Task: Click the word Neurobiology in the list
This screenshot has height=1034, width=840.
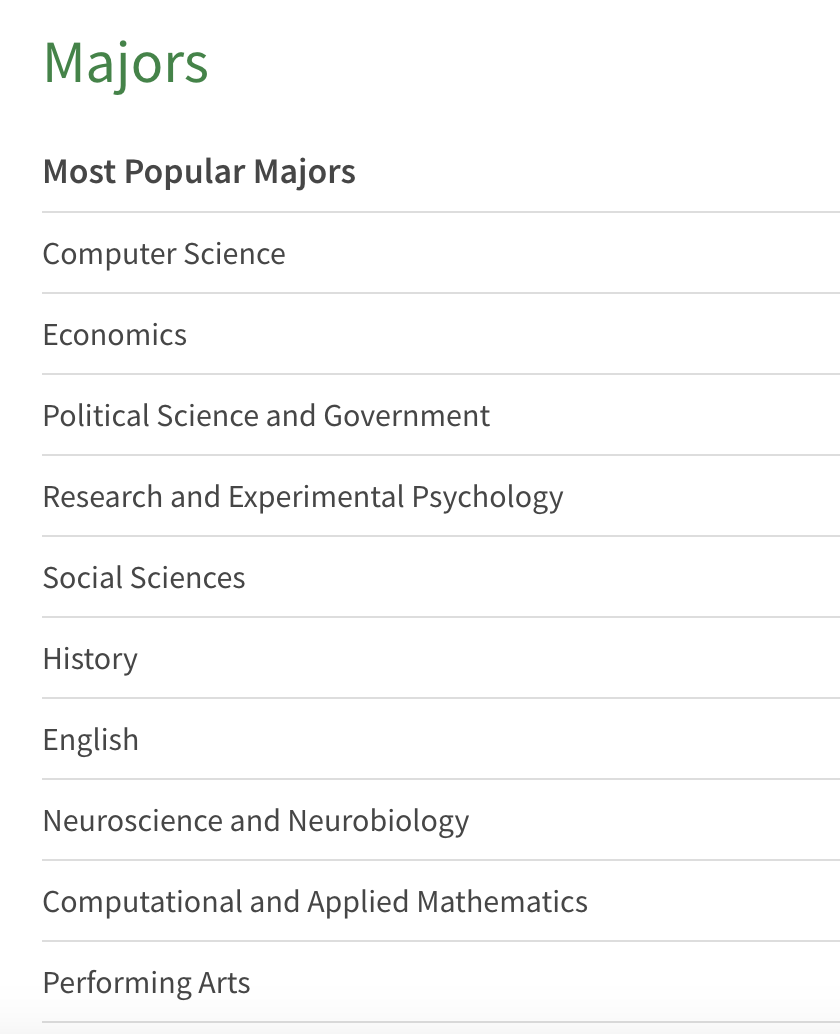Action: (x=378, y=822)
